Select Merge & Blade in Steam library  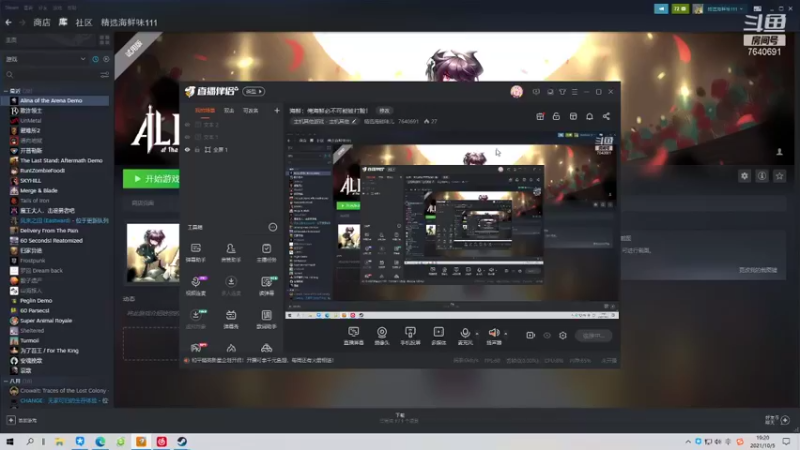click(x=39, y=190)
